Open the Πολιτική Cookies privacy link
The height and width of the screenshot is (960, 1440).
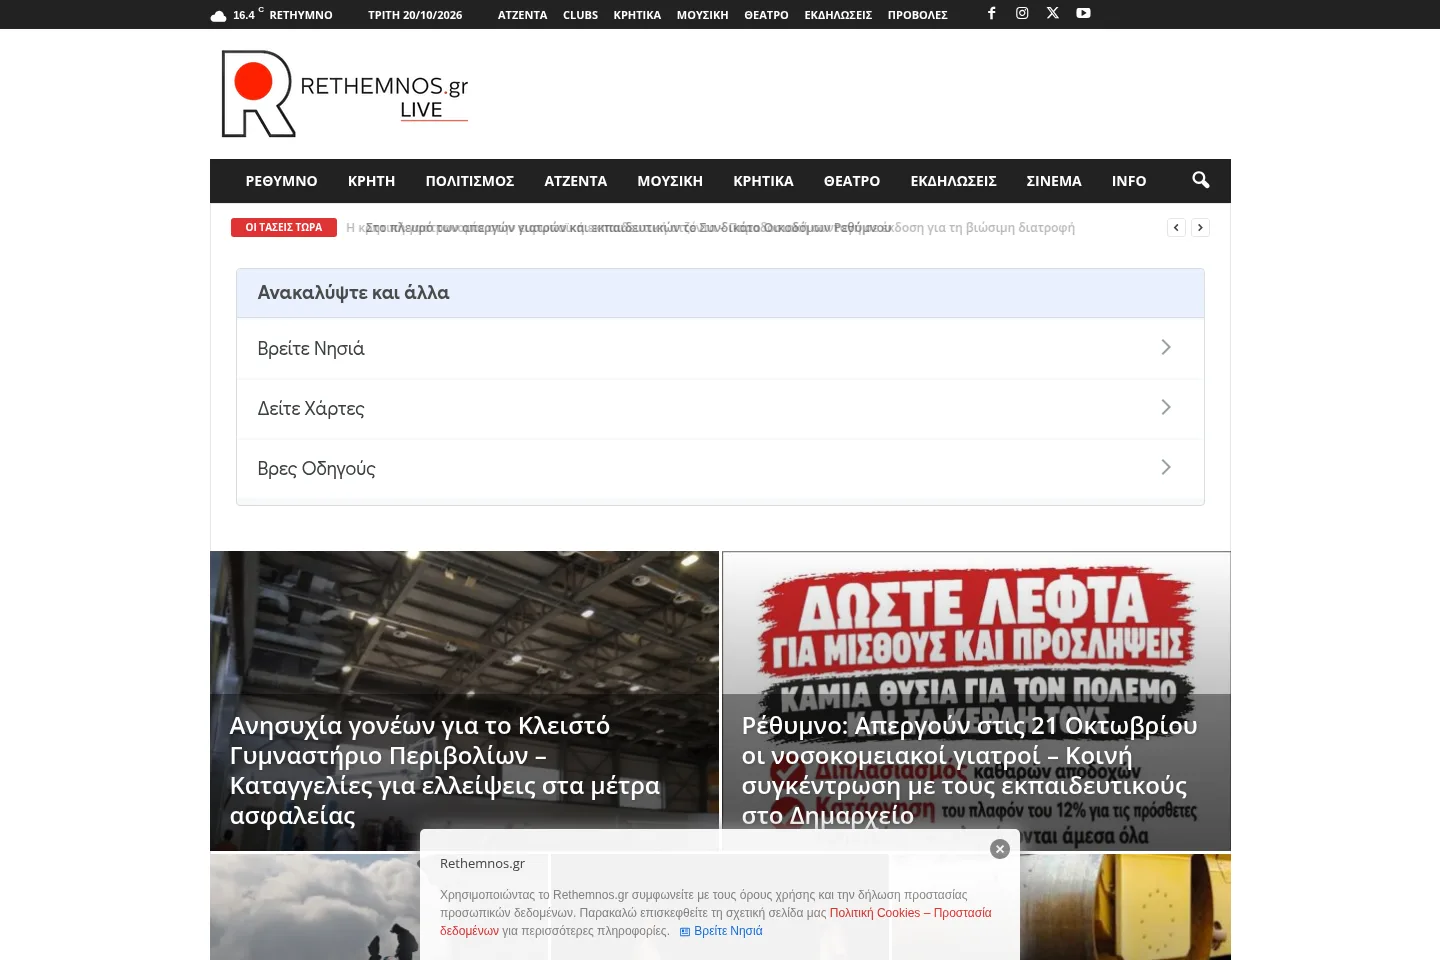click(910, 913)
